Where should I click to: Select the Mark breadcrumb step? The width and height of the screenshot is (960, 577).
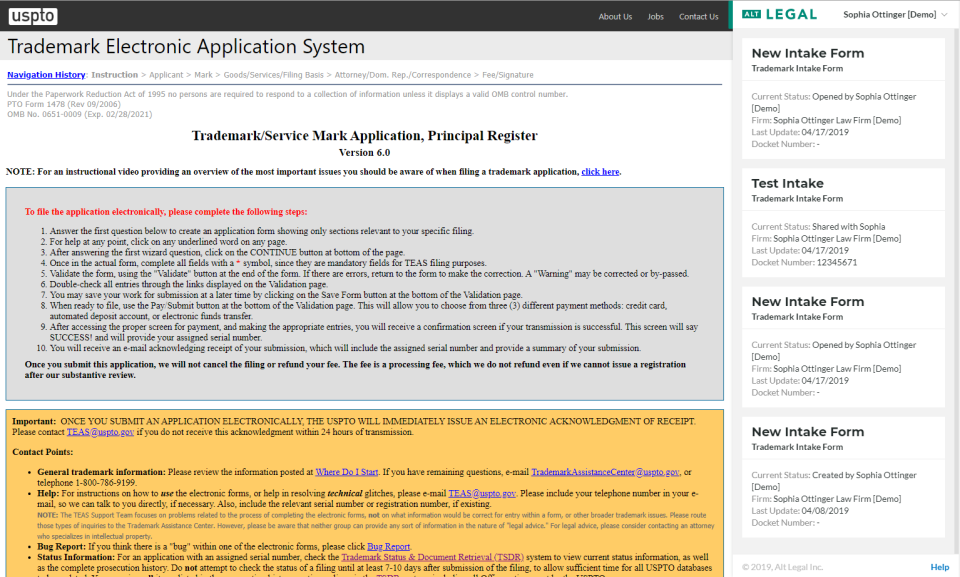tap(203, 75)
